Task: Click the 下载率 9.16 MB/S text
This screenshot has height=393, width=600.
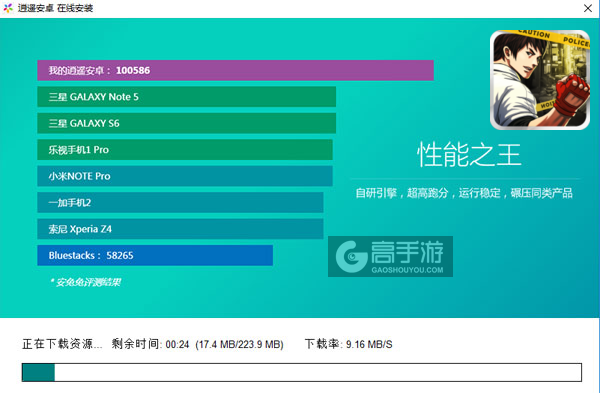Action: point(349,344)
